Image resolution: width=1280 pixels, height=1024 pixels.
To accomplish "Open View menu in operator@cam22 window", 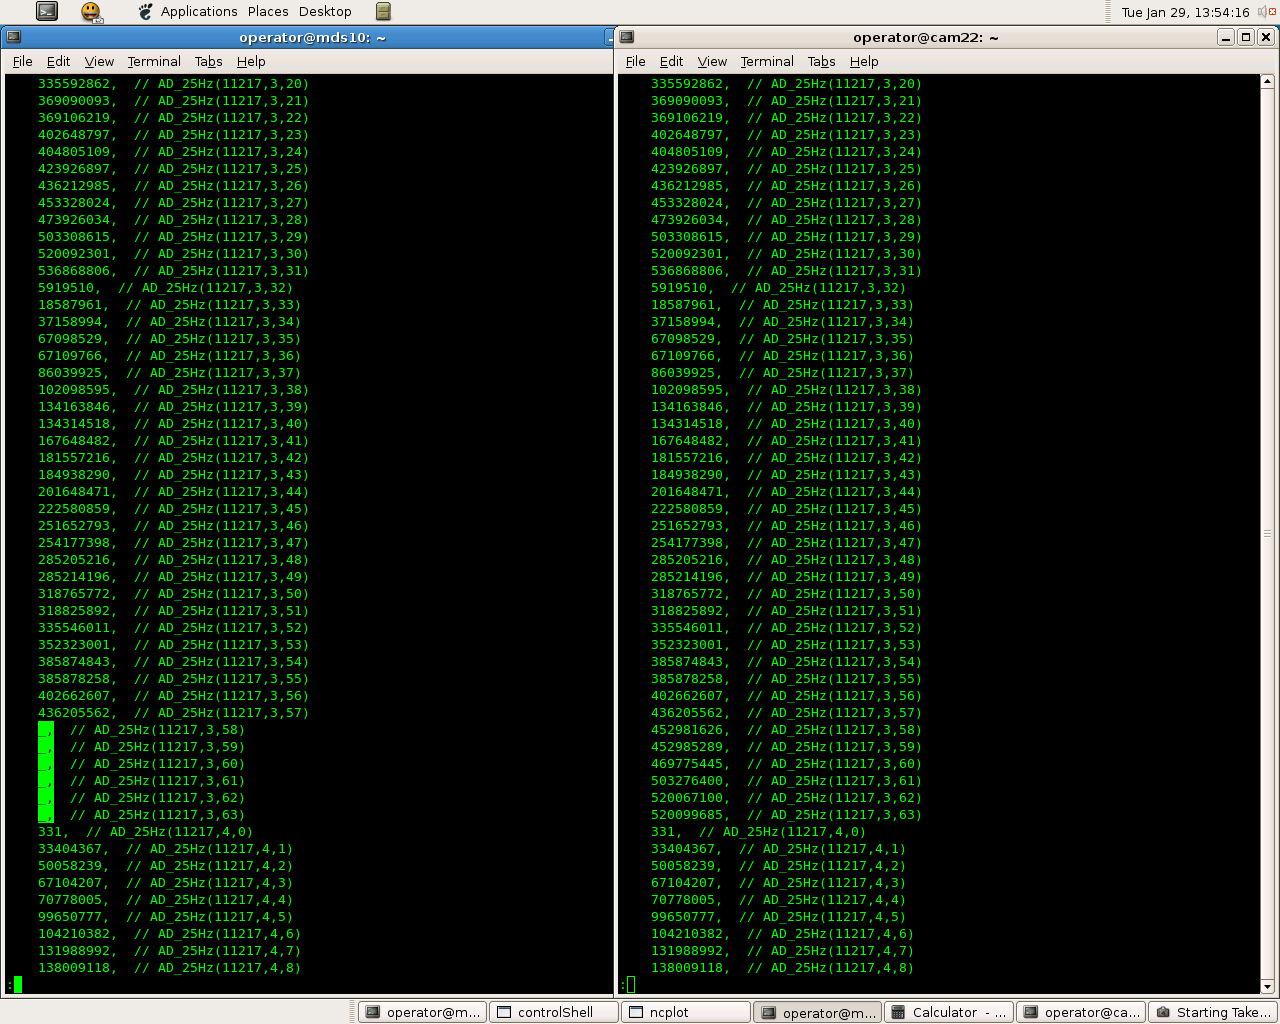I will coord(712,61).
